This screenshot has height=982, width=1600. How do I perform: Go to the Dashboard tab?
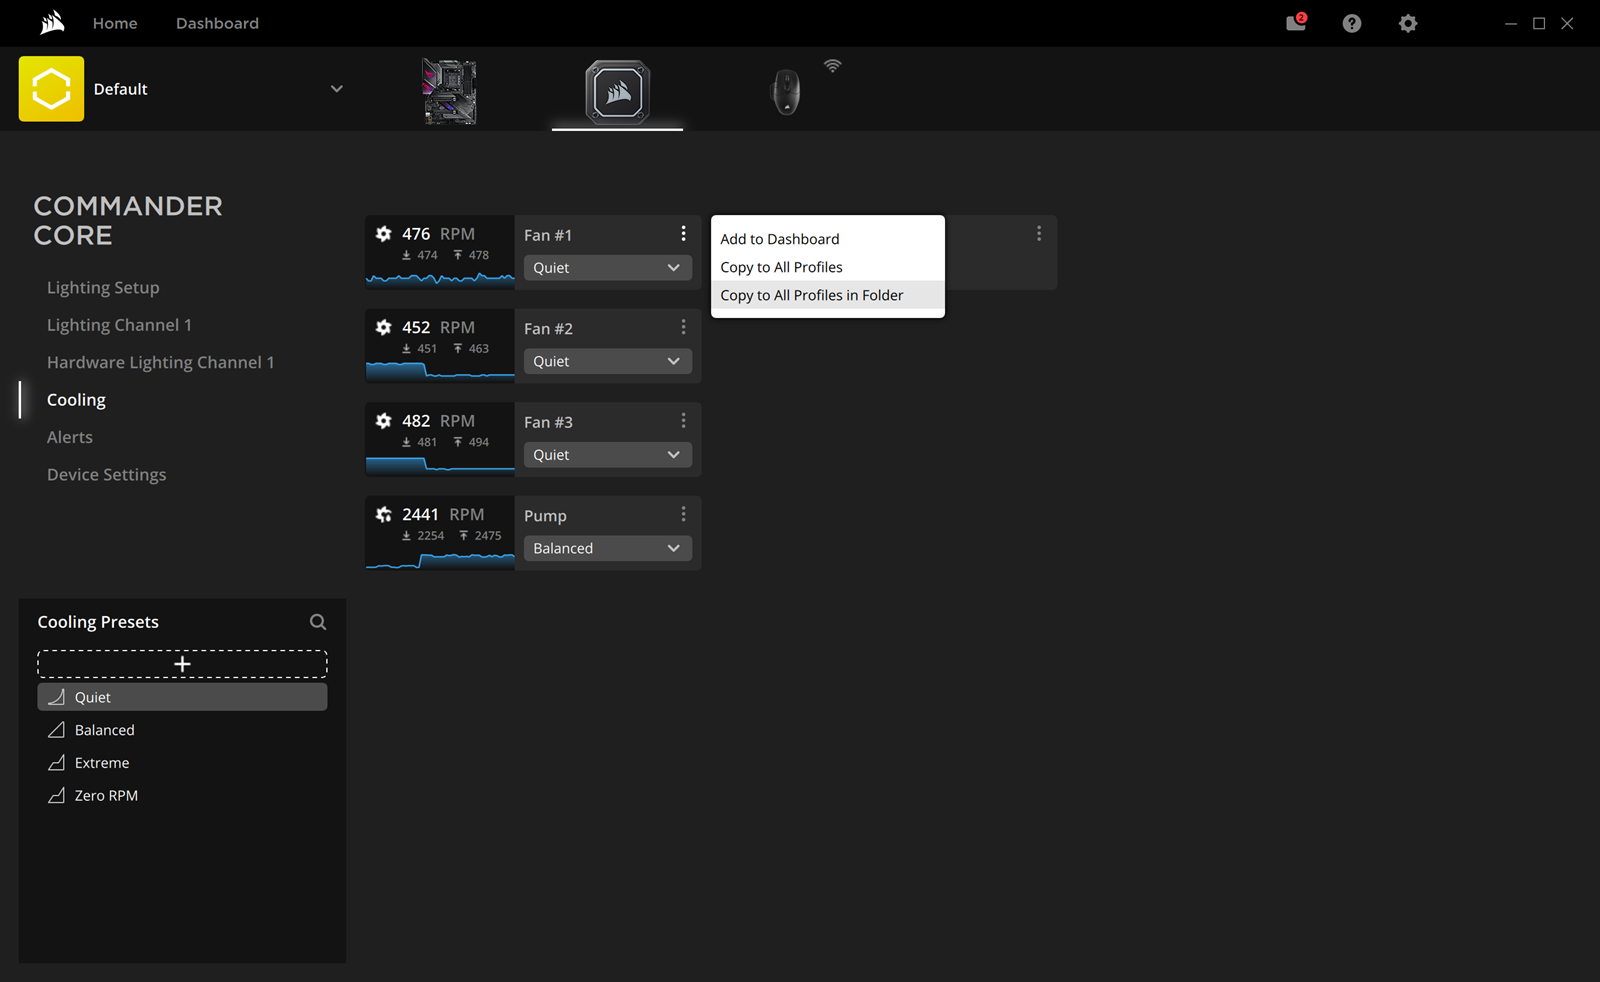217,23
